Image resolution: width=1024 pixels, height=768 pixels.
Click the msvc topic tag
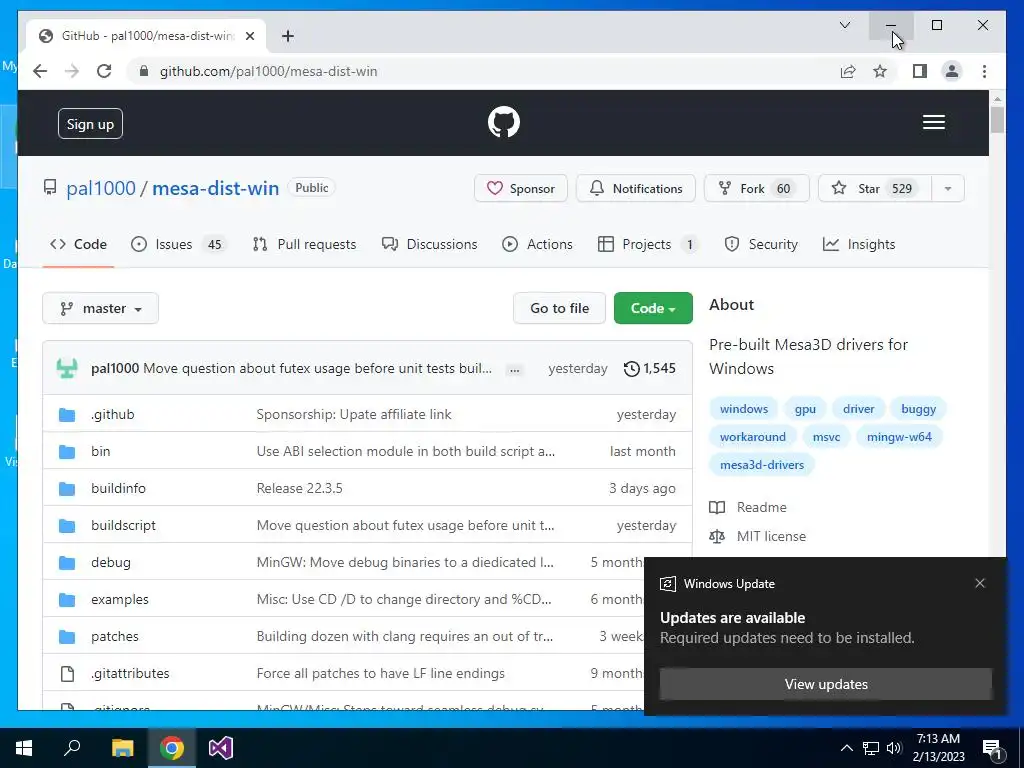pos(826,437)
